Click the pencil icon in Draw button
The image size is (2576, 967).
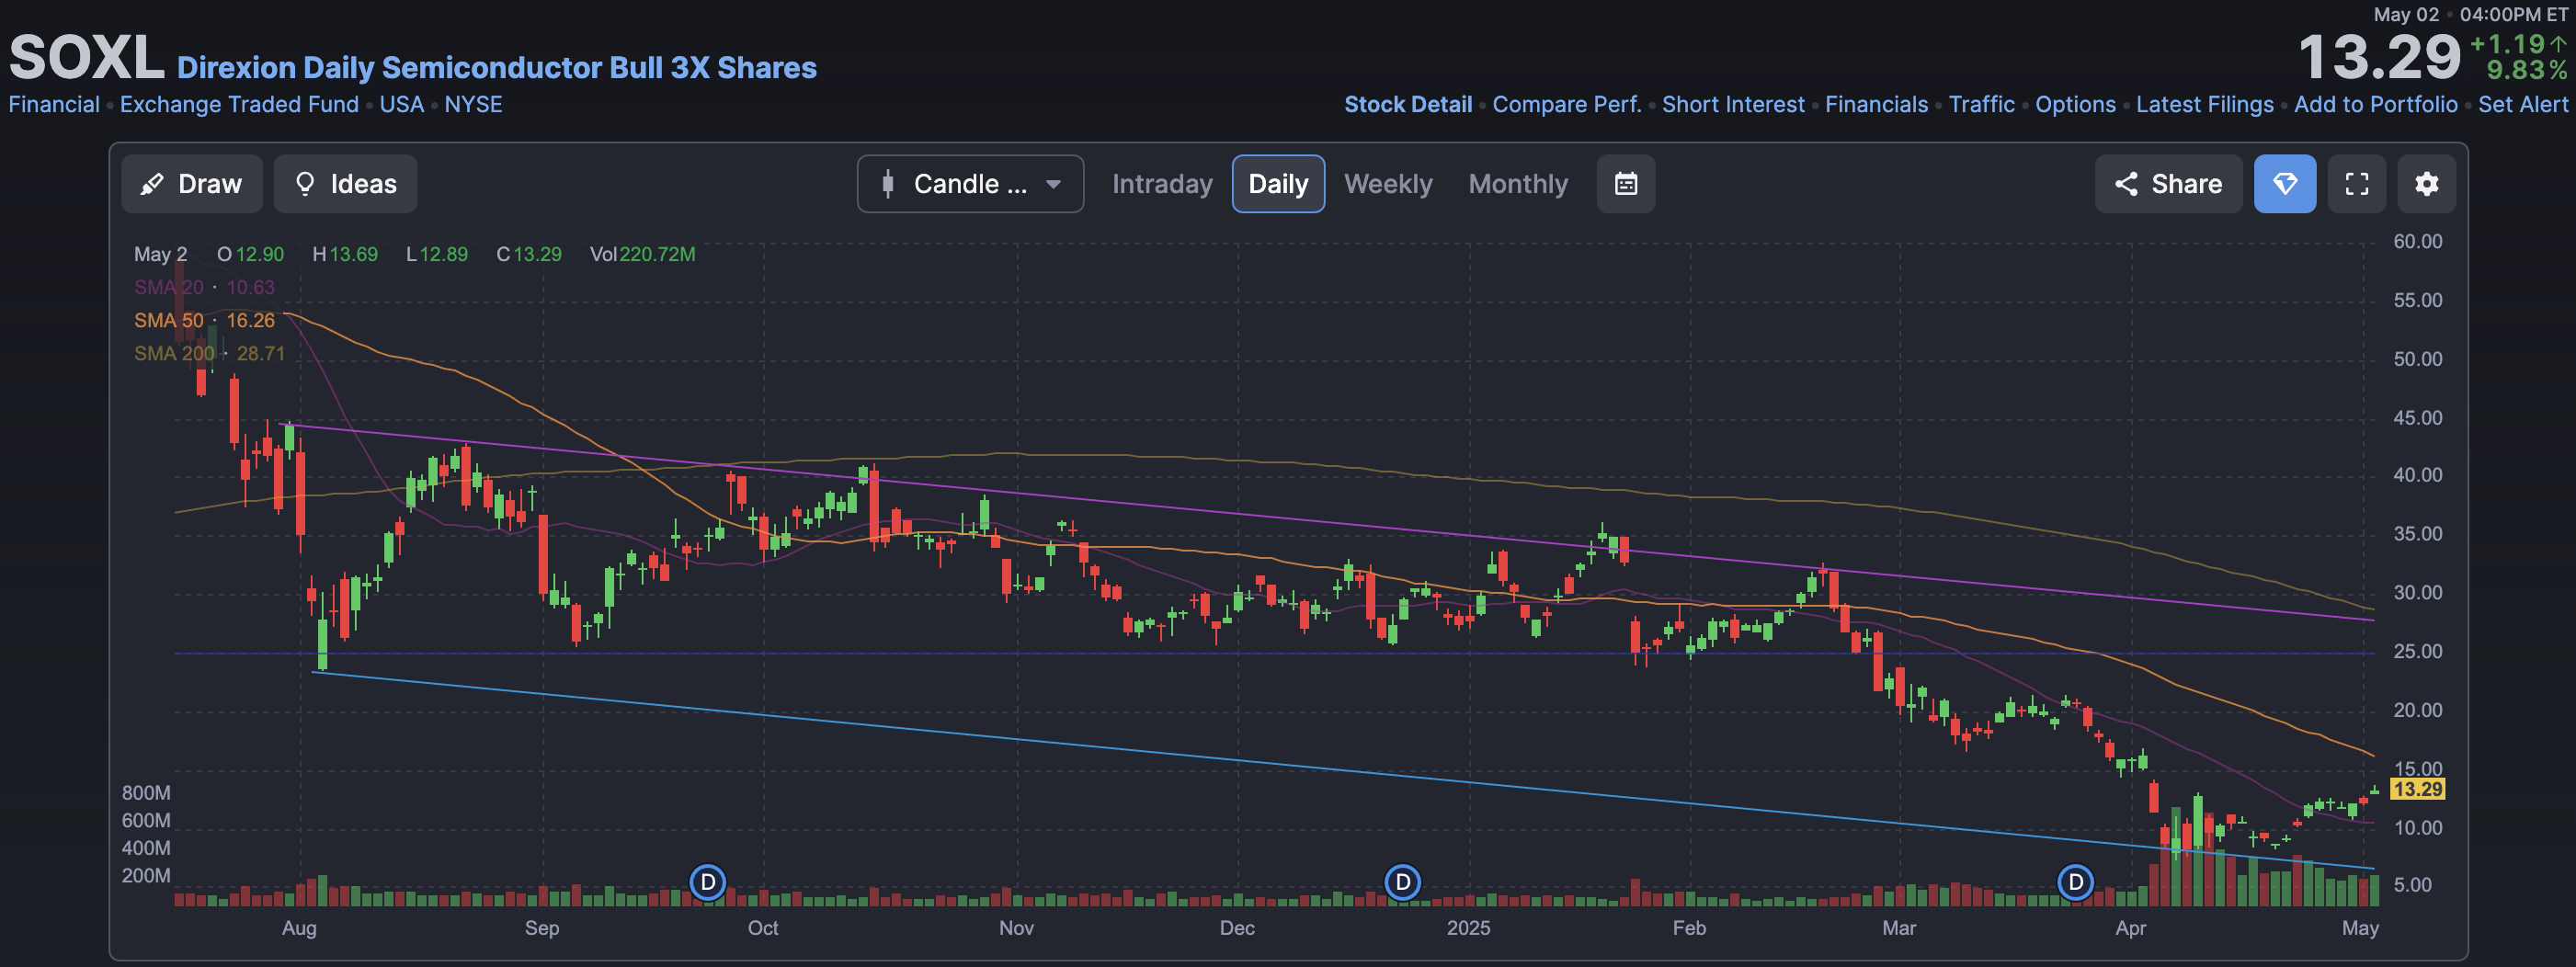[x=152, y=184]
